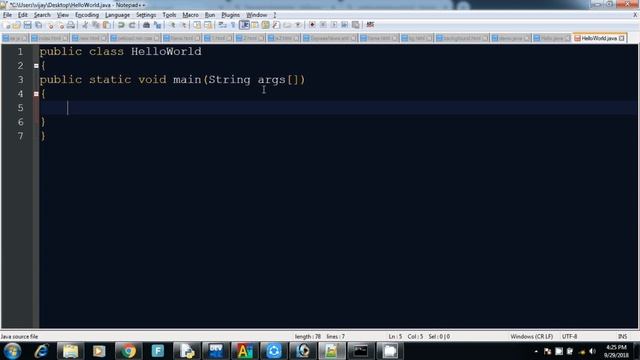Print the document using toolbar icon

[71, 25]
